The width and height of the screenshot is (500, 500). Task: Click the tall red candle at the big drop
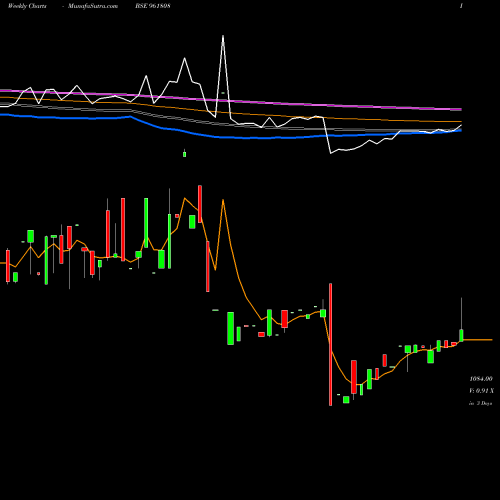click(x=330, y=344)
